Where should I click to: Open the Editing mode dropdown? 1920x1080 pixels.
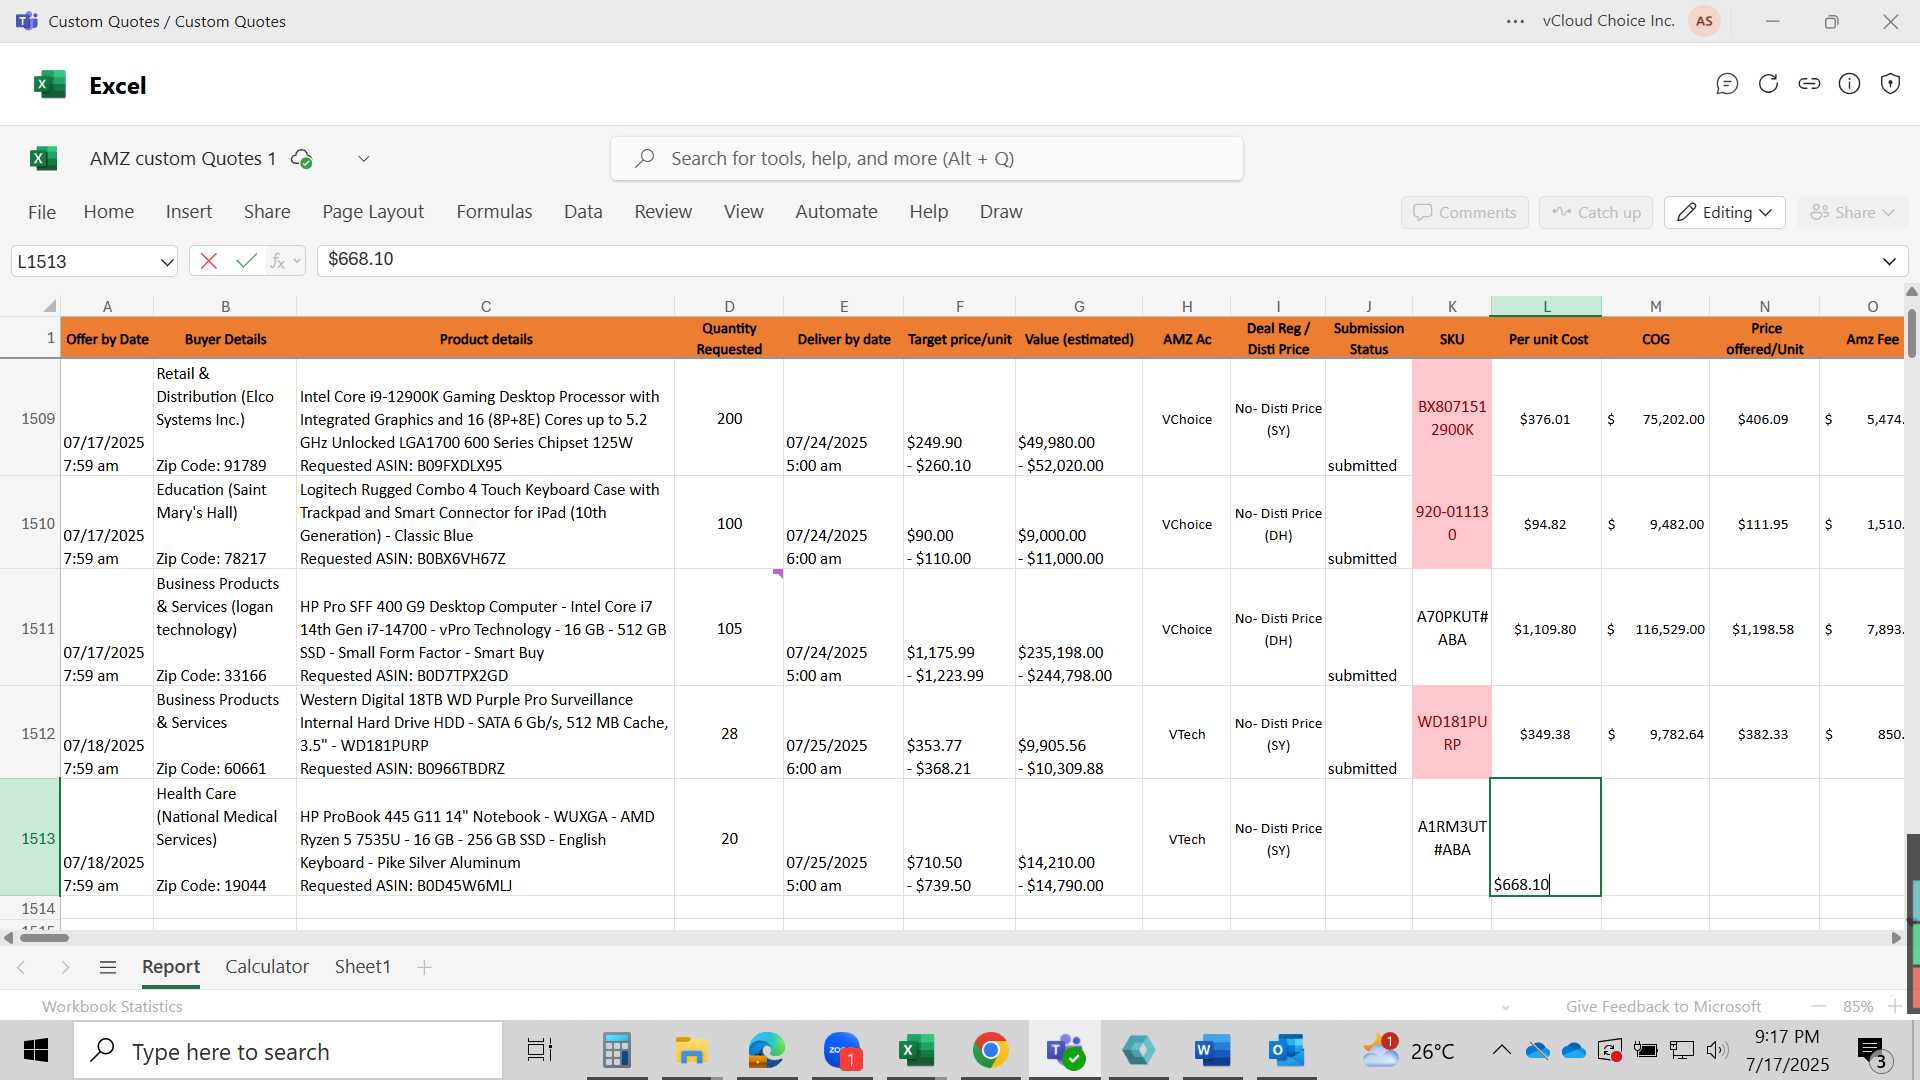(1725, 212)
